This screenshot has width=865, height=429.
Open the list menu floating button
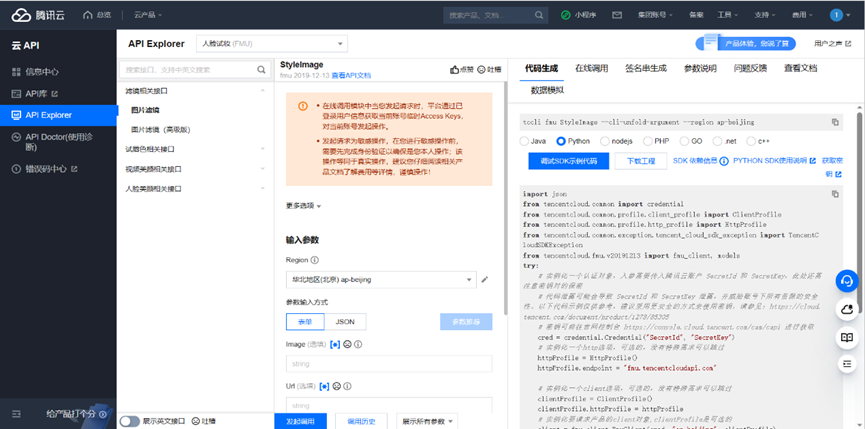coord(847,363)
